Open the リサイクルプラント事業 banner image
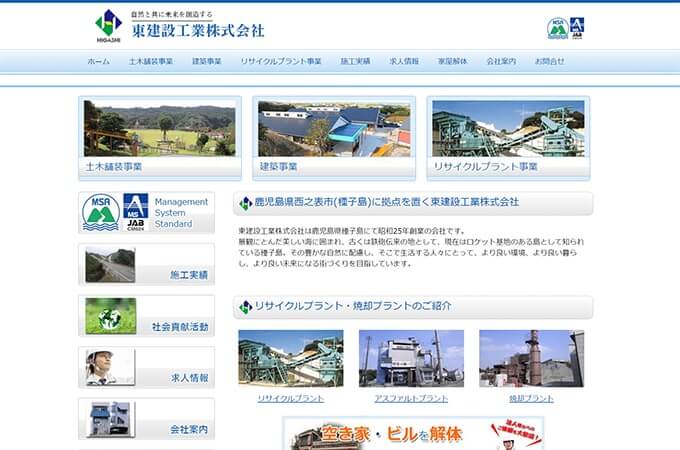Viewport: 680px width, 450px height. 508,137
